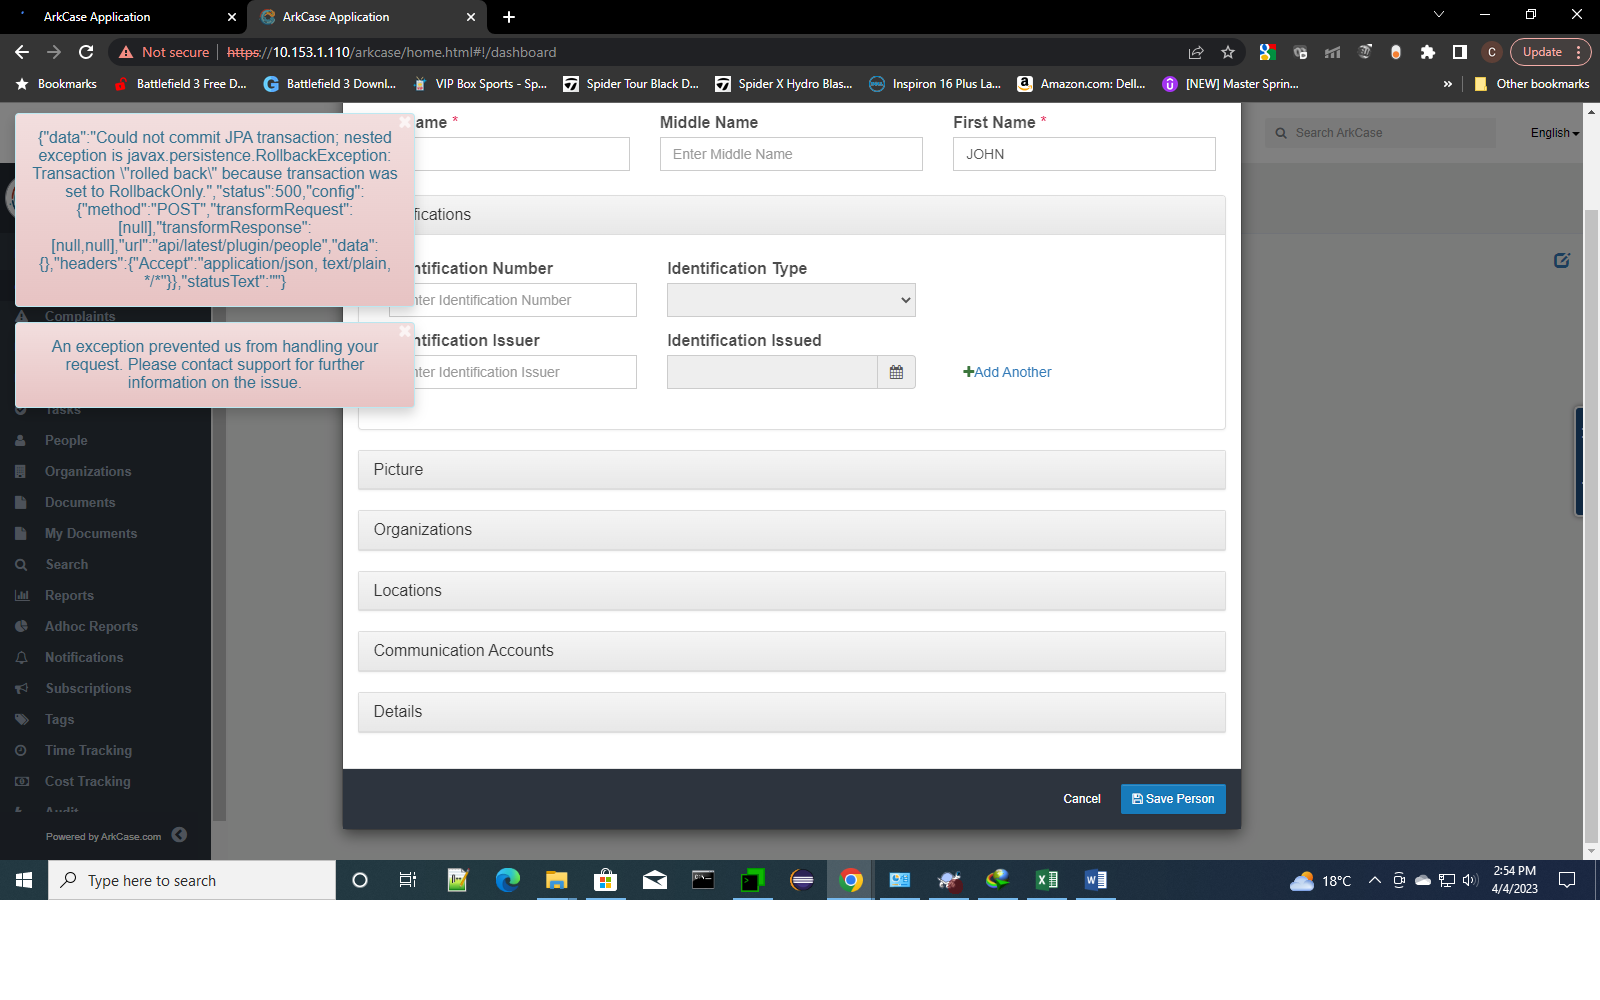Image resolution: width=1600 pixels, height=1000 pixels.
Task: Expand the Details section
Action: click(792, 712)
